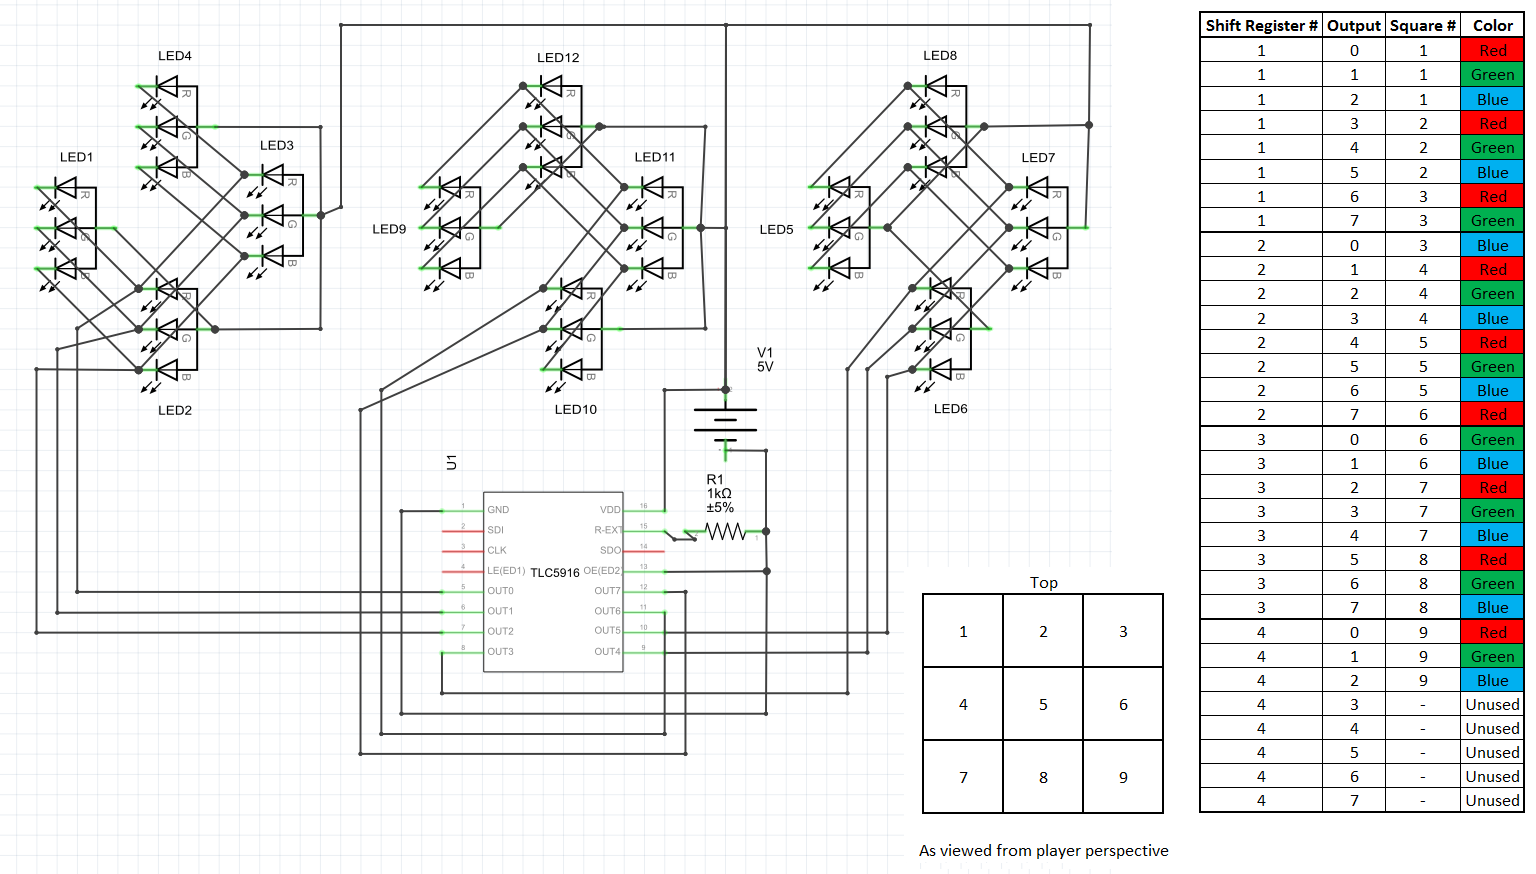Click the green diode symbol of LED11
Viewport: 1536px width, 874px height.
pos(653,228)
